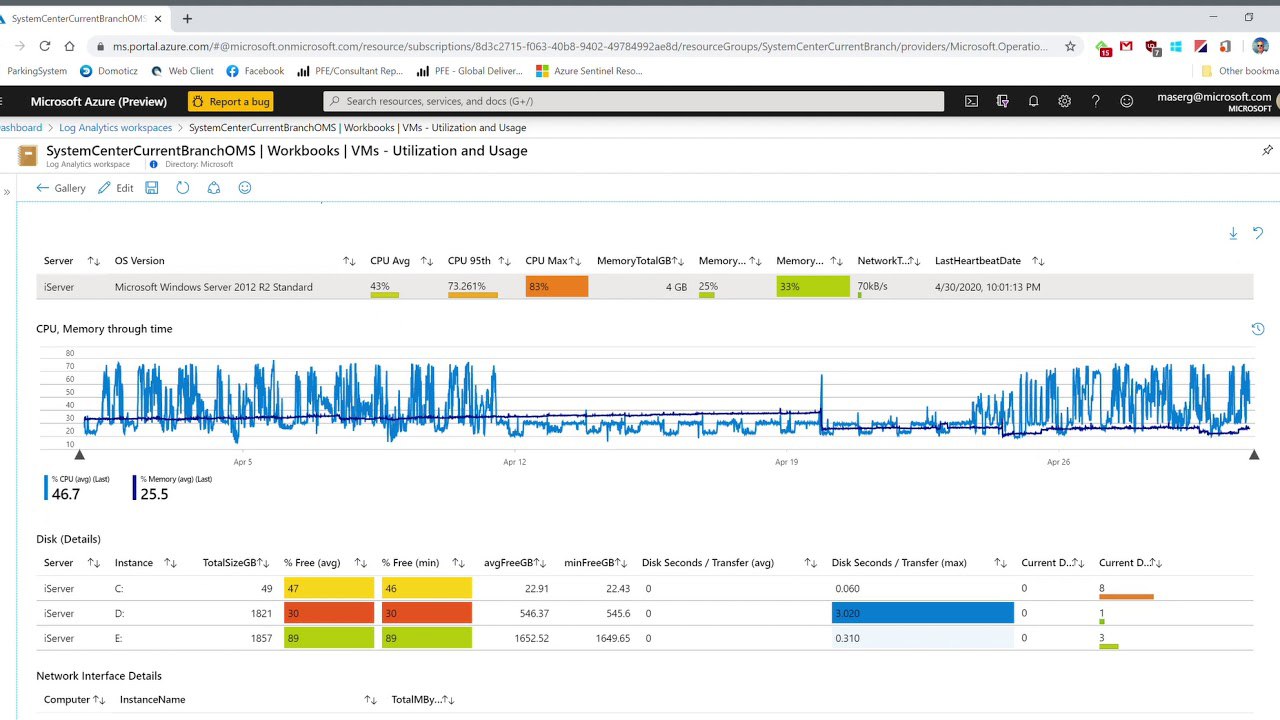
Task: Open Azure header feedback smiley
Action: [x=1127, y=101]
